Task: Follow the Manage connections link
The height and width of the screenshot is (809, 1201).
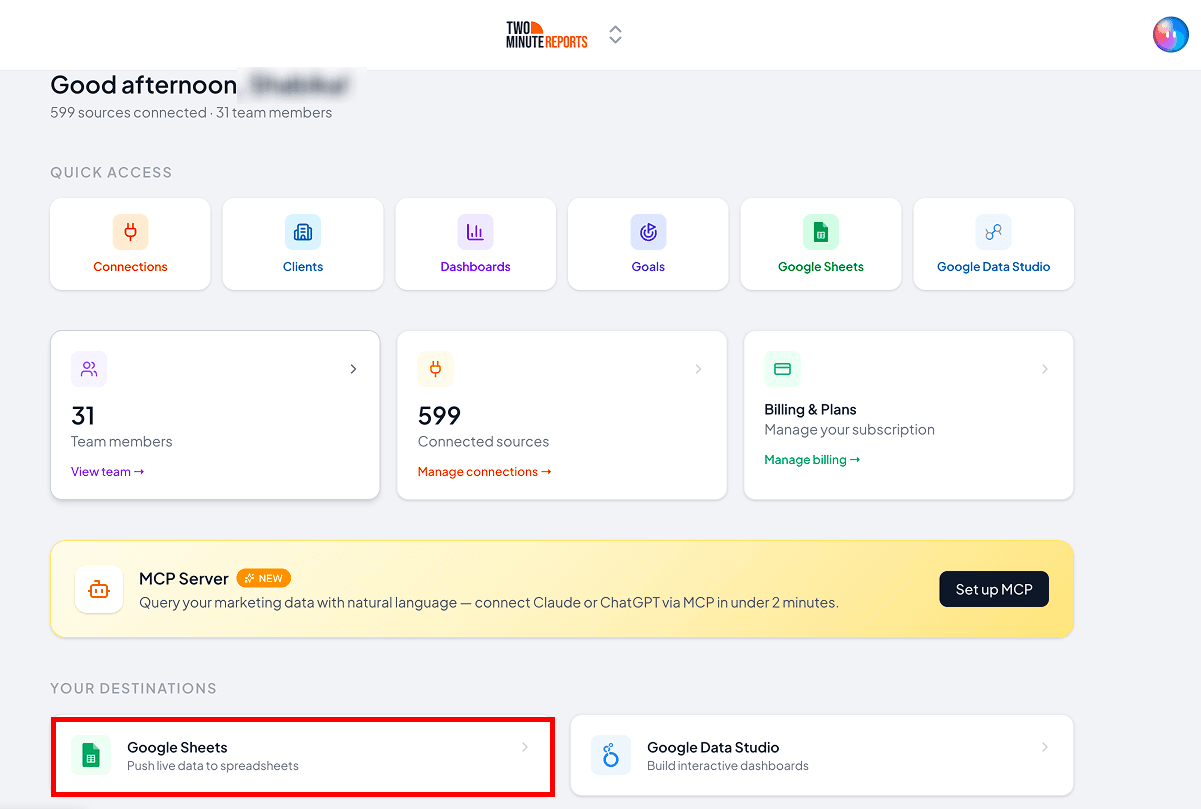Action: [485, 472]
